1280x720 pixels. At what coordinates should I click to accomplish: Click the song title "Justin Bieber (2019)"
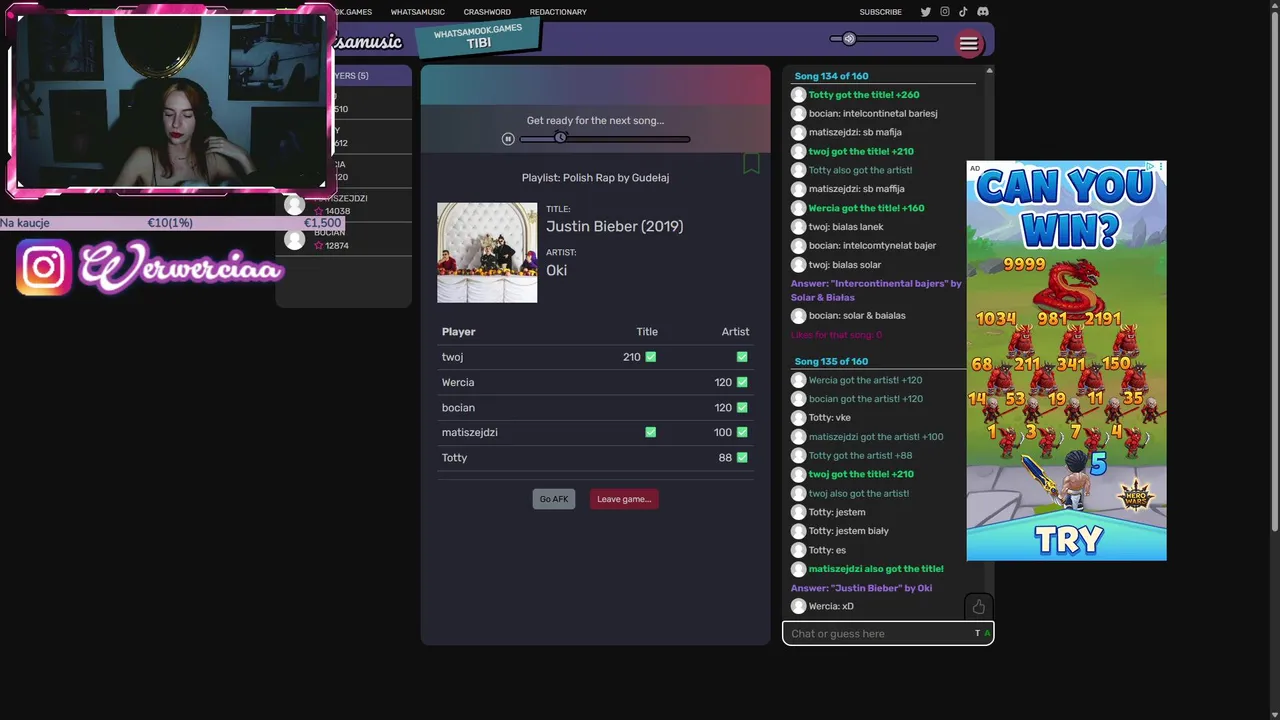pos(615,227)
